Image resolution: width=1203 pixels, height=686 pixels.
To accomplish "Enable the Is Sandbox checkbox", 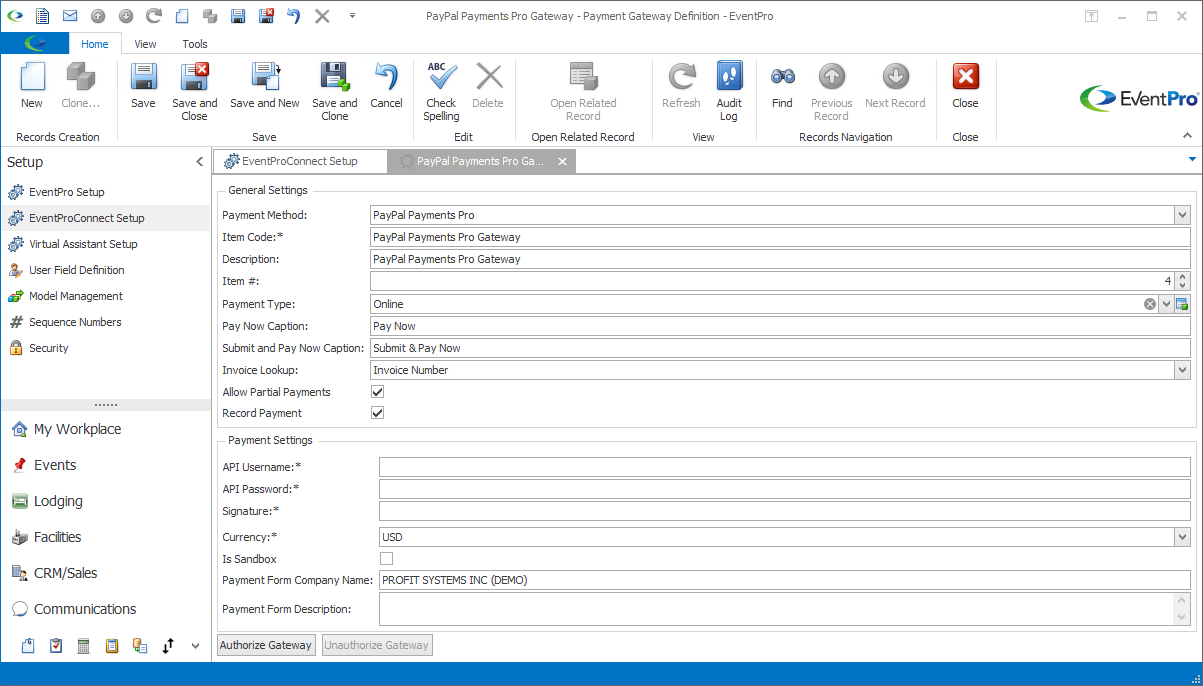I will click(x=386, y=559).
